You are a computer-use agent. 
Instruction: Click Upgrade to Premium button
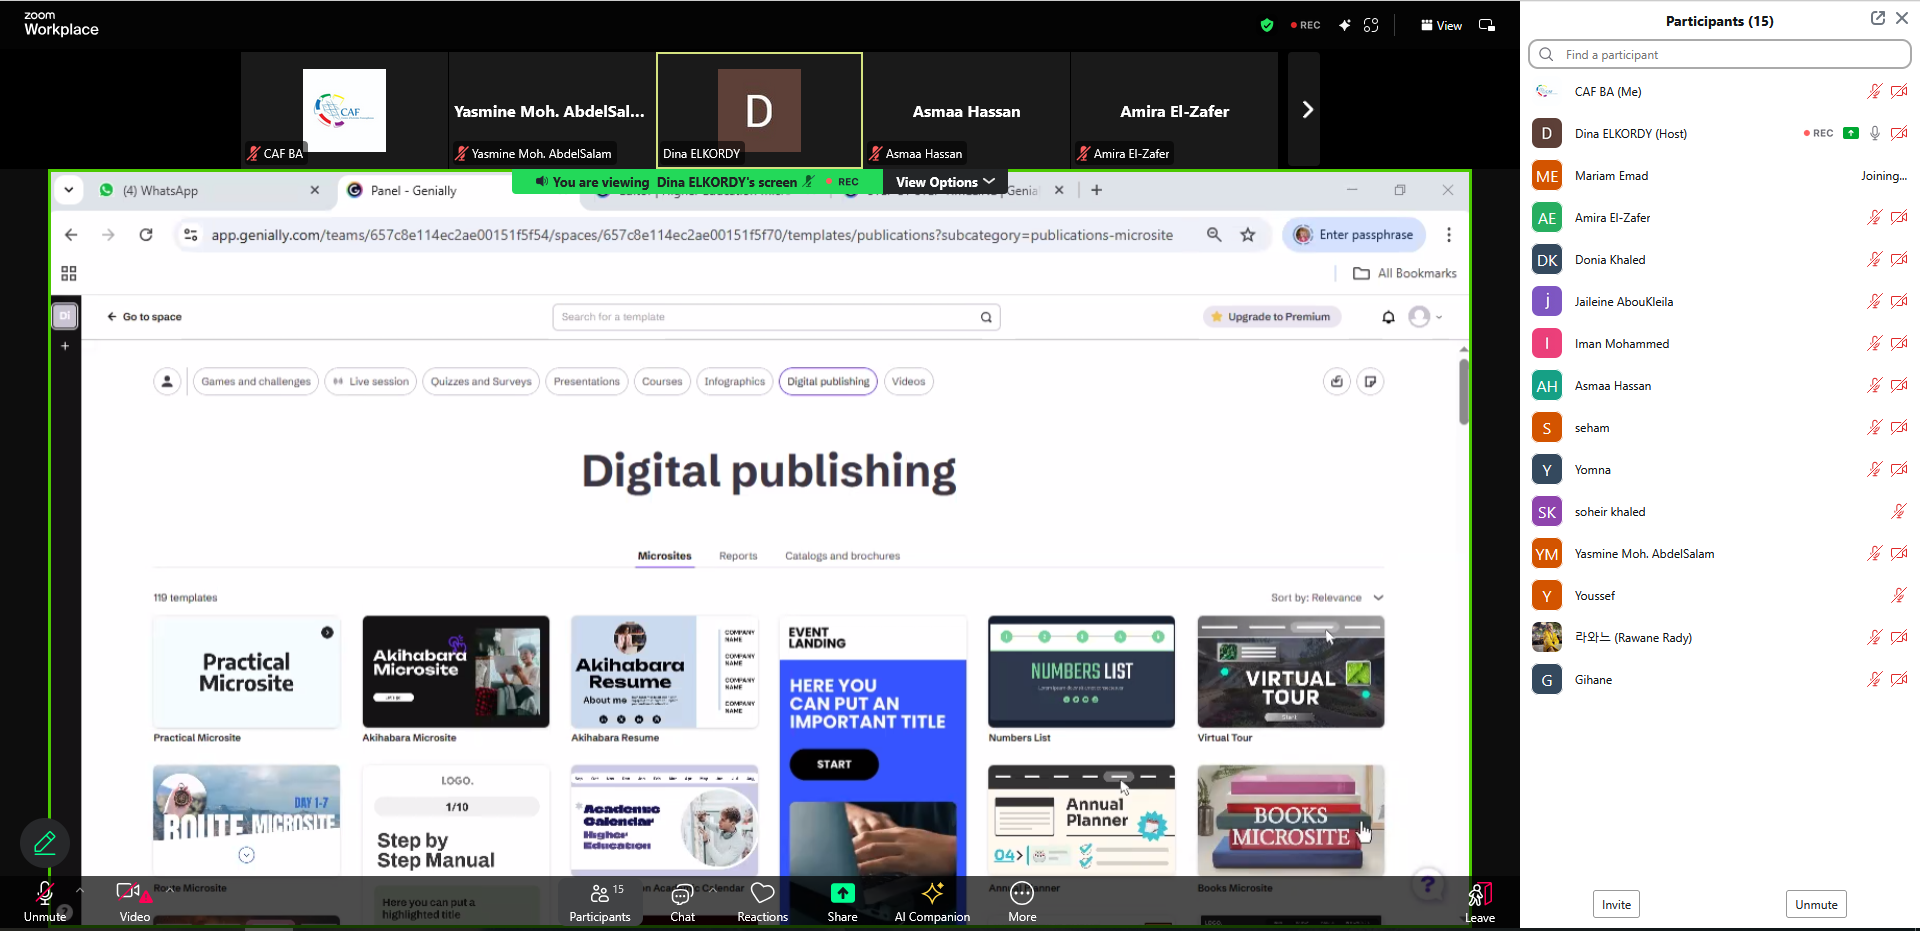coord(1271,317)
